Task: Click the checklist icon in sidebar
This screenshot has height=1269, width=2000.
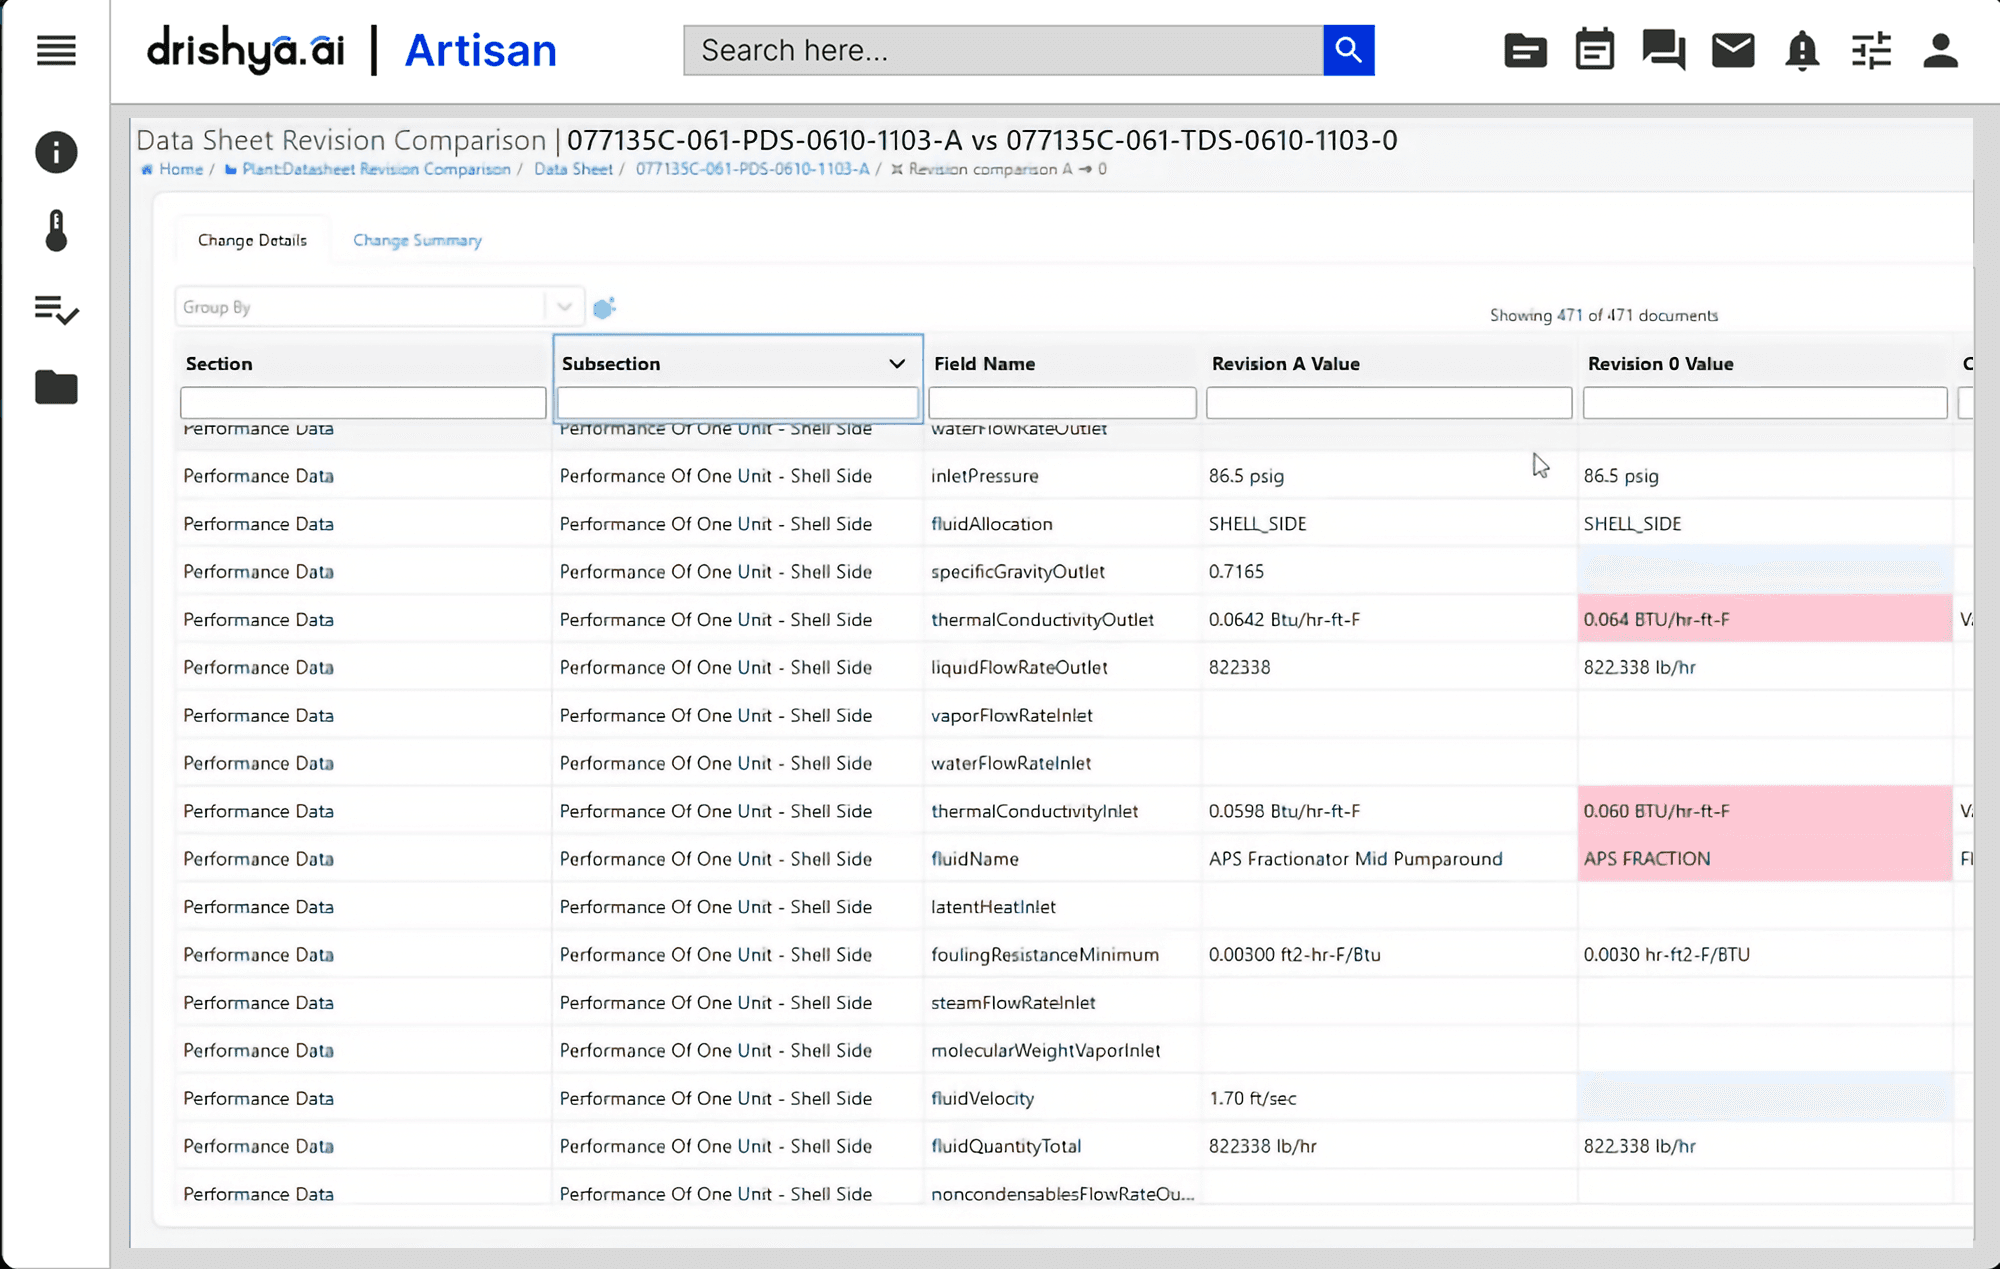Action: click(56, 310)
